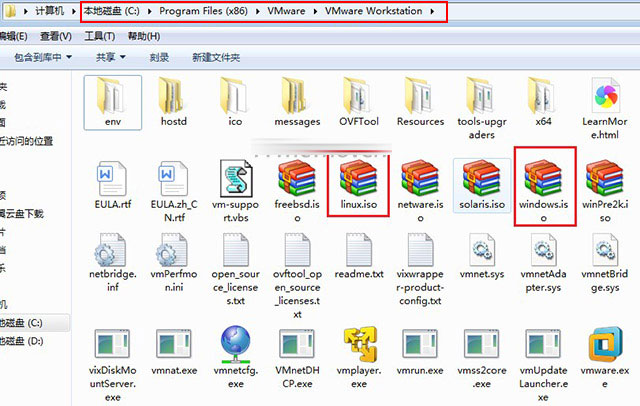Select the vixDiskMountServer.exe icon
Screen dimensions: 640x406
click(112, 344)
